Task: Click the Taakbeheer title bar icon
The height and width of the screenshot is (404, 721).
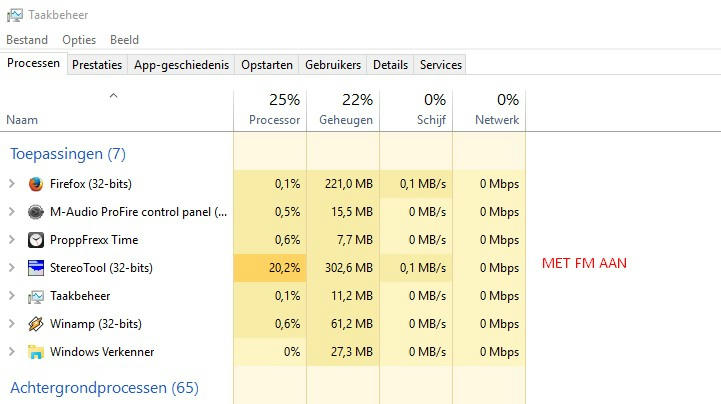Action: (14, 15)
